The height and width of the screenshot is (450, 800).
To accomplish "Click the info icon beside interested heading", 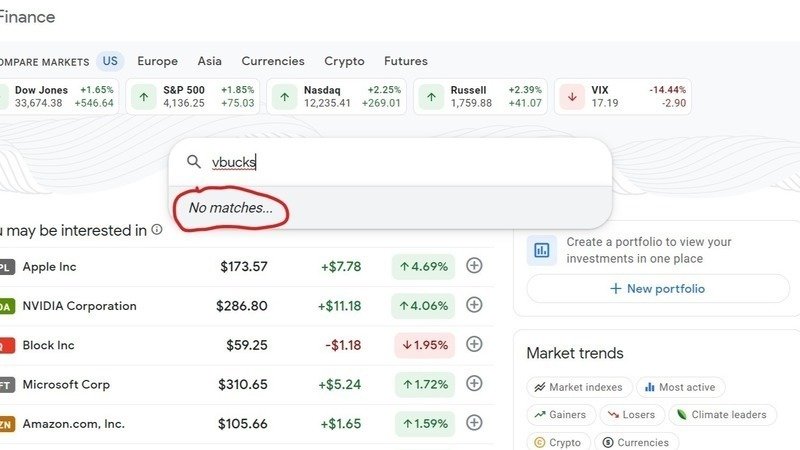I will coord(157,230).
